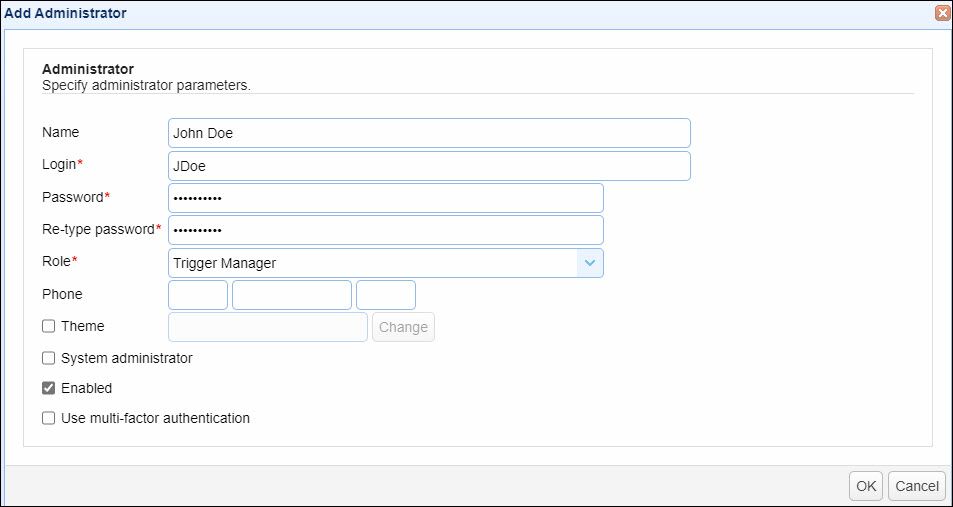Click into the Password input field
The height and width of the screenshot is (507, 953).
[x=385, y=198]
